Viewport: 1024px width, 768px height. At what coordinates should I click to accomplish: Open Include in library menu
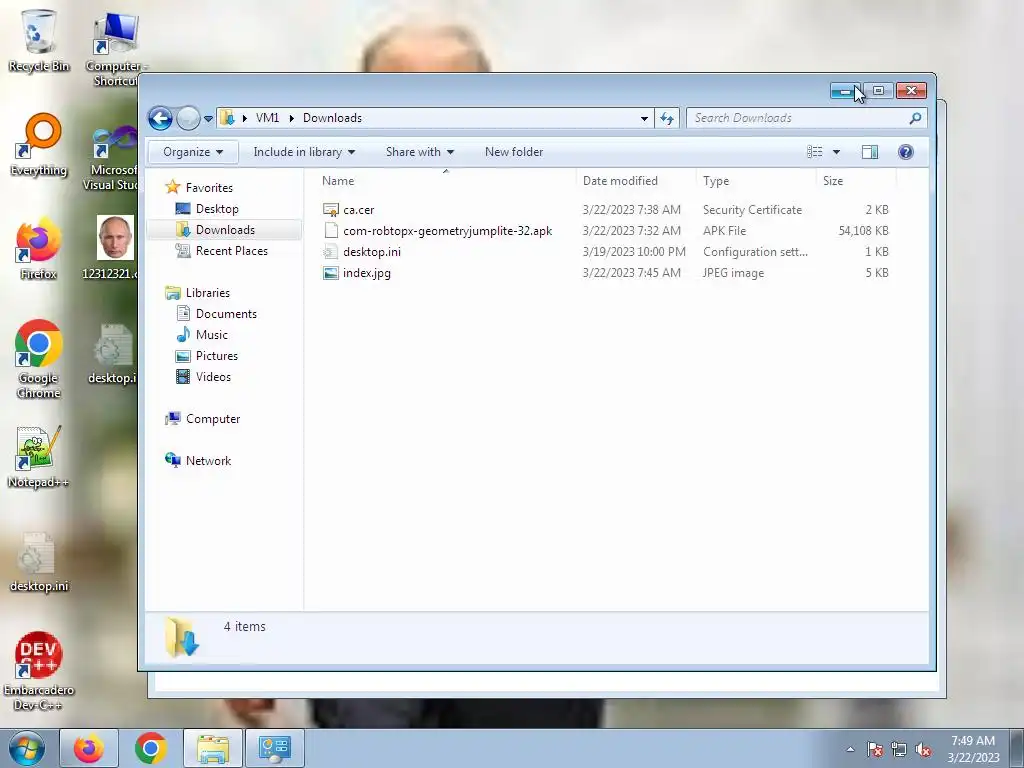304,152
